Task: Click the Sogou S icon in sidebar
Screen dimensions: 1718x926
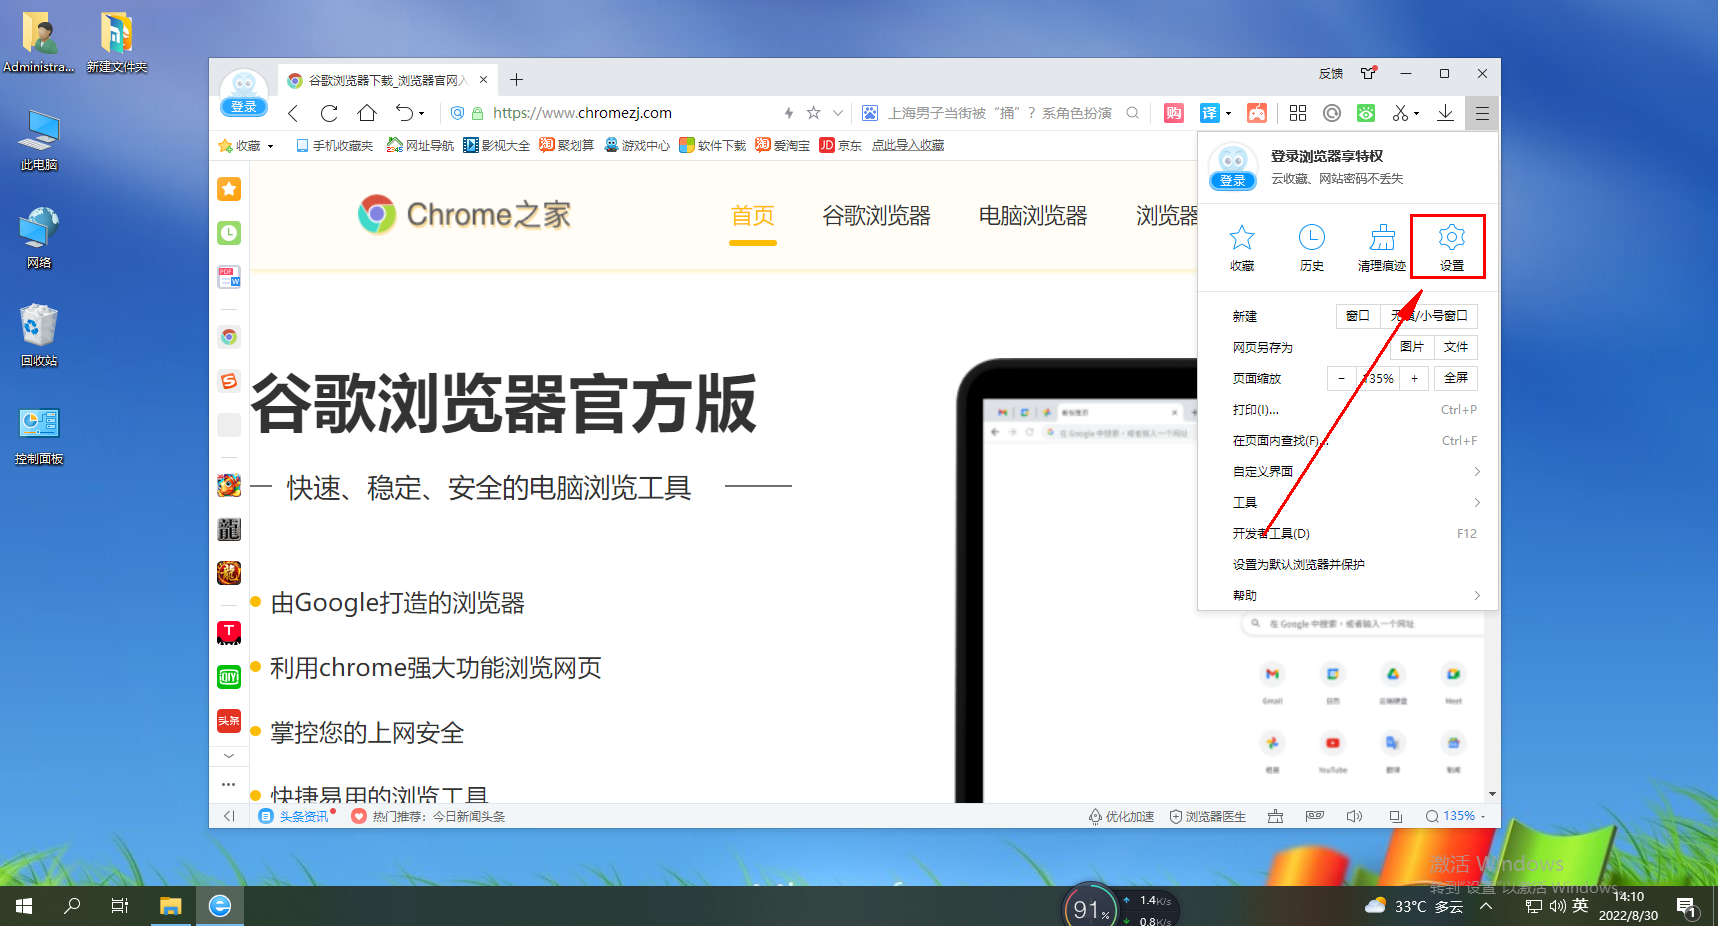Action: point(229,381)
